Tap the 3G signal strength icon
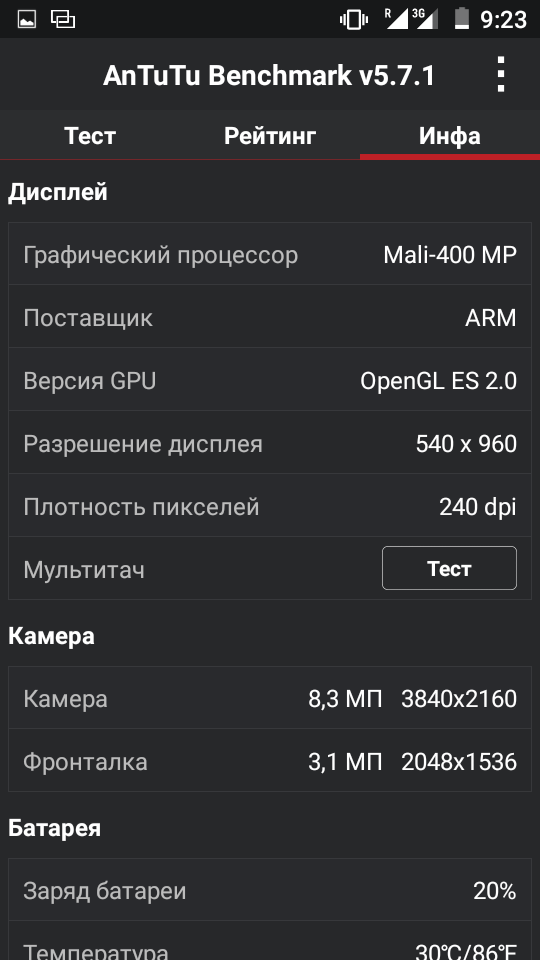Screen dimensions: 540x960 [426, 19]
